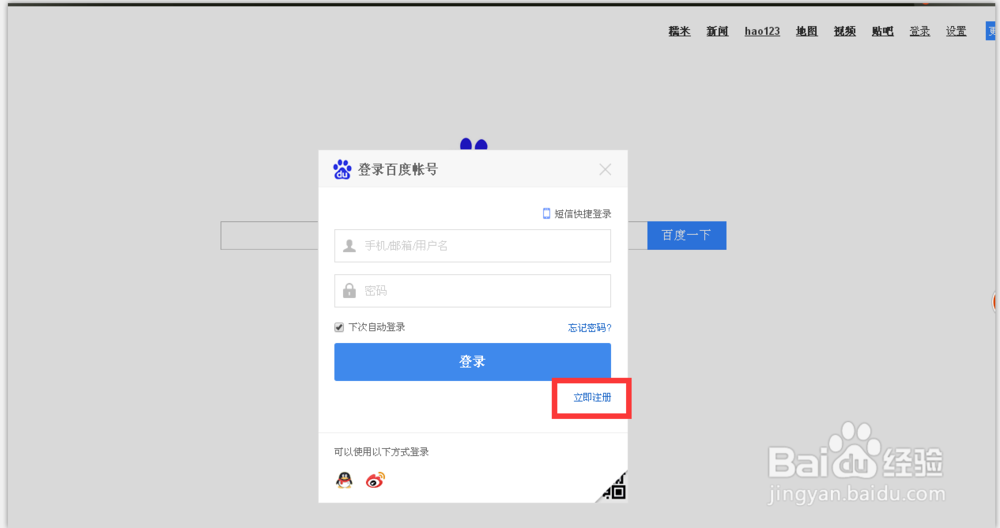Viewport: 1000px width, 528px height.
Task: Open the hao123 link
Action: point(762,31)
